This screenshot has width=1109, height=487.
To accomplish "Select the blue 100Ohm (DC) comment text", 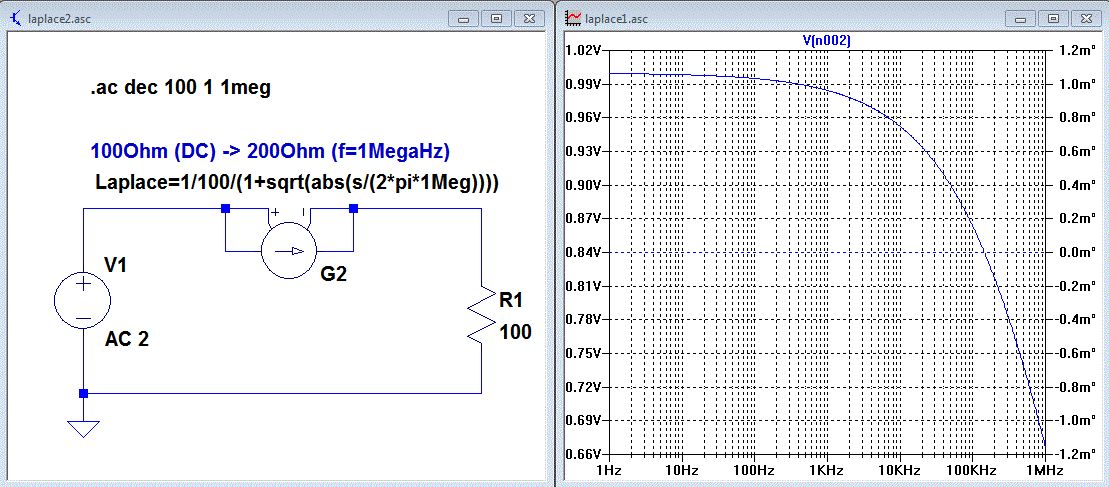I will coord(270,153).
